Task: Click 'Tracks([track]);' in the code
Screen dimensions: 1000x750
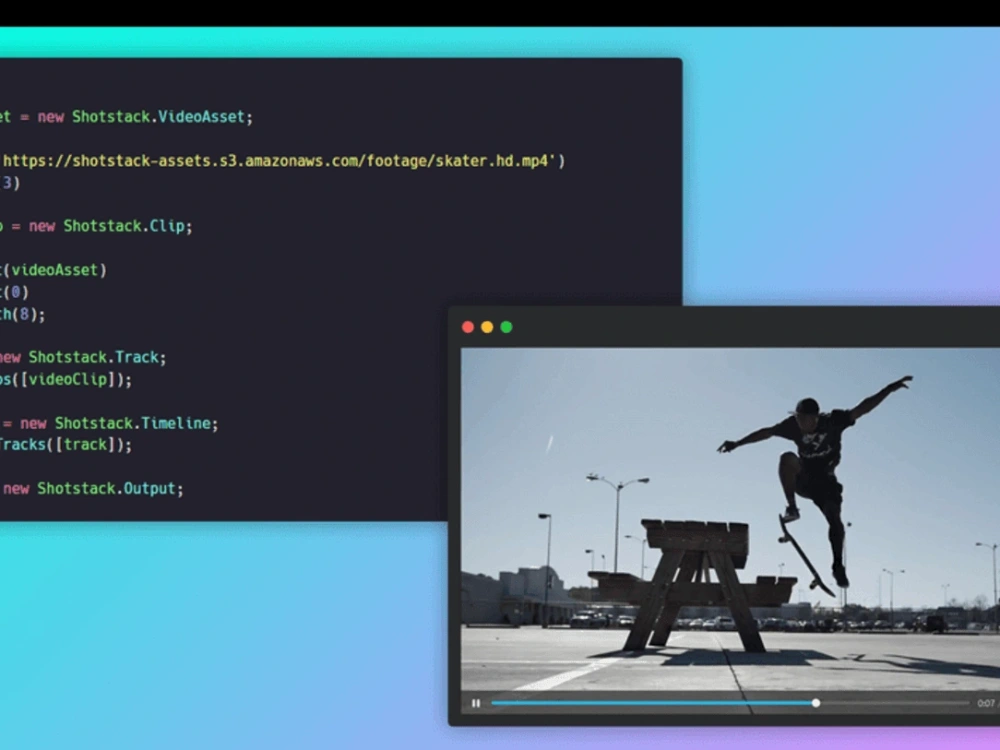Action: pyautogui.click(x=65, y=445)
